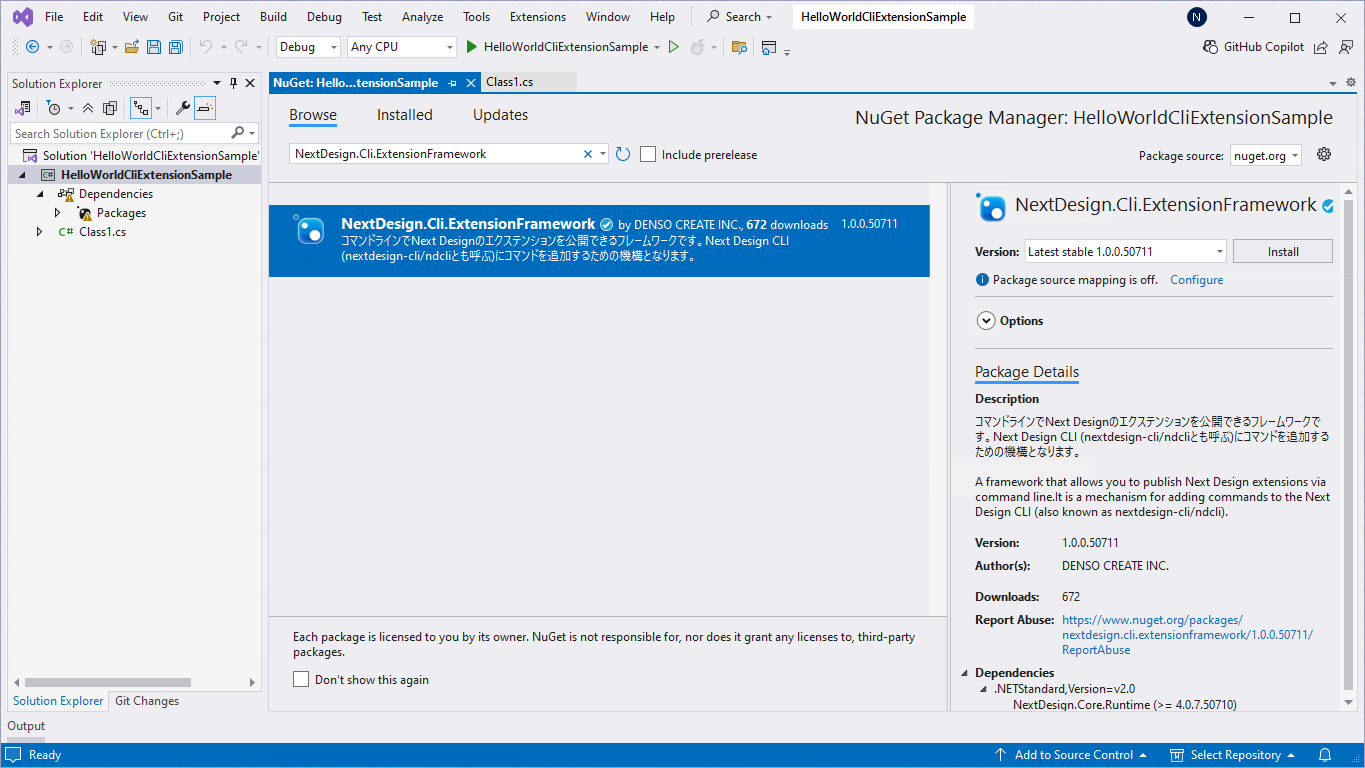Click the New Project toolbar icon
This screenshot has height=768, width=1365.
[98, 47]
